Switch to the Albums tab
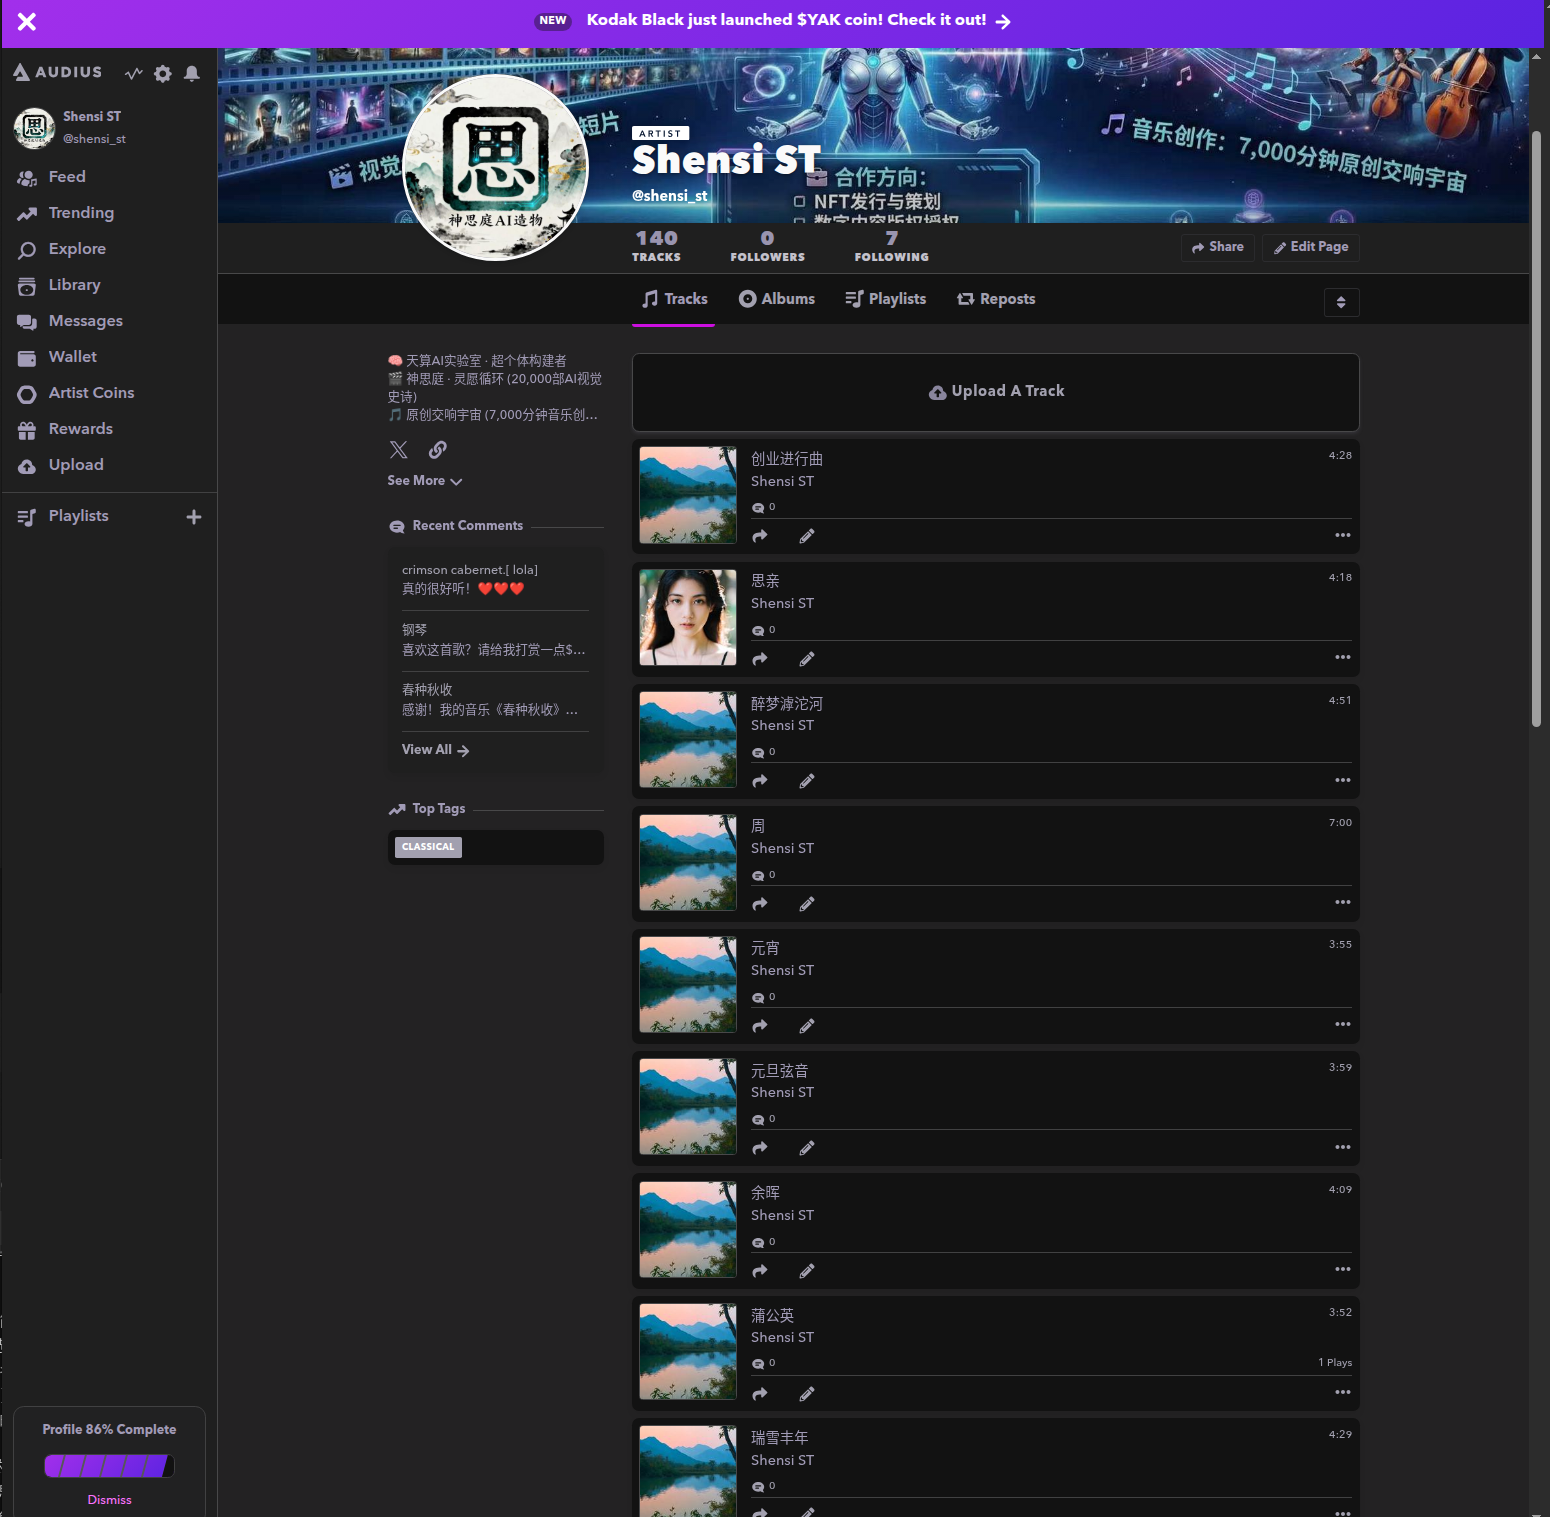This screenshot has height=1517, width=1550. (777, 299)
